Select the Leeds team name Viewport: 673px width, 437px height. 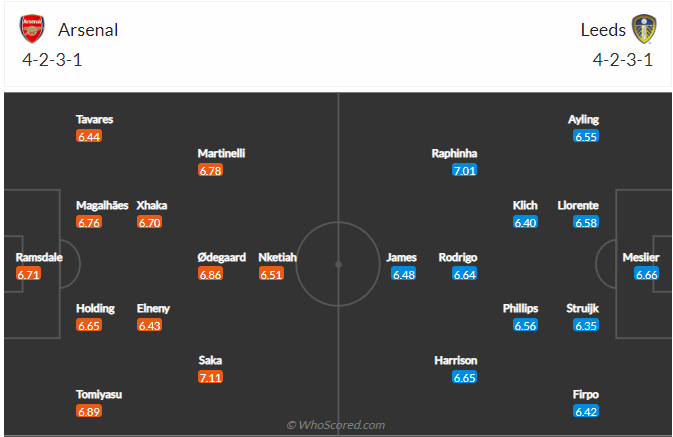click(603, 30)
